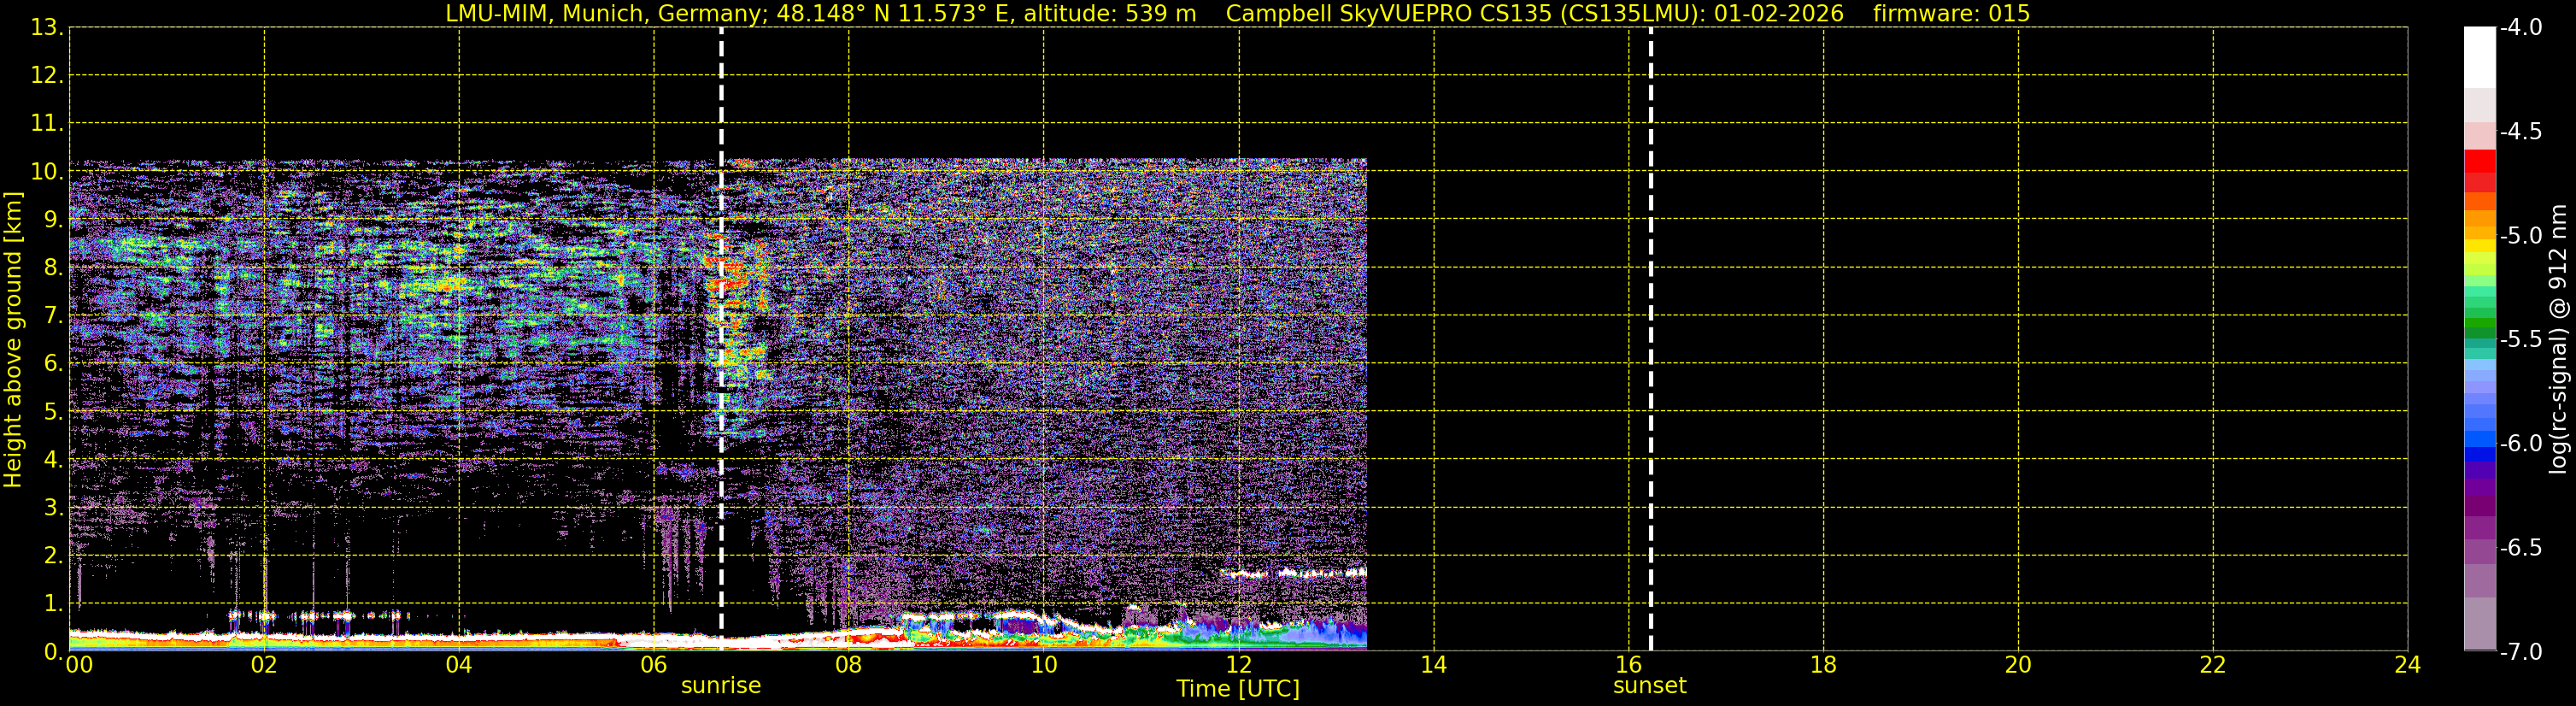
Task: Select the white dashed sunset marker line
Action: coord(1650,339)
